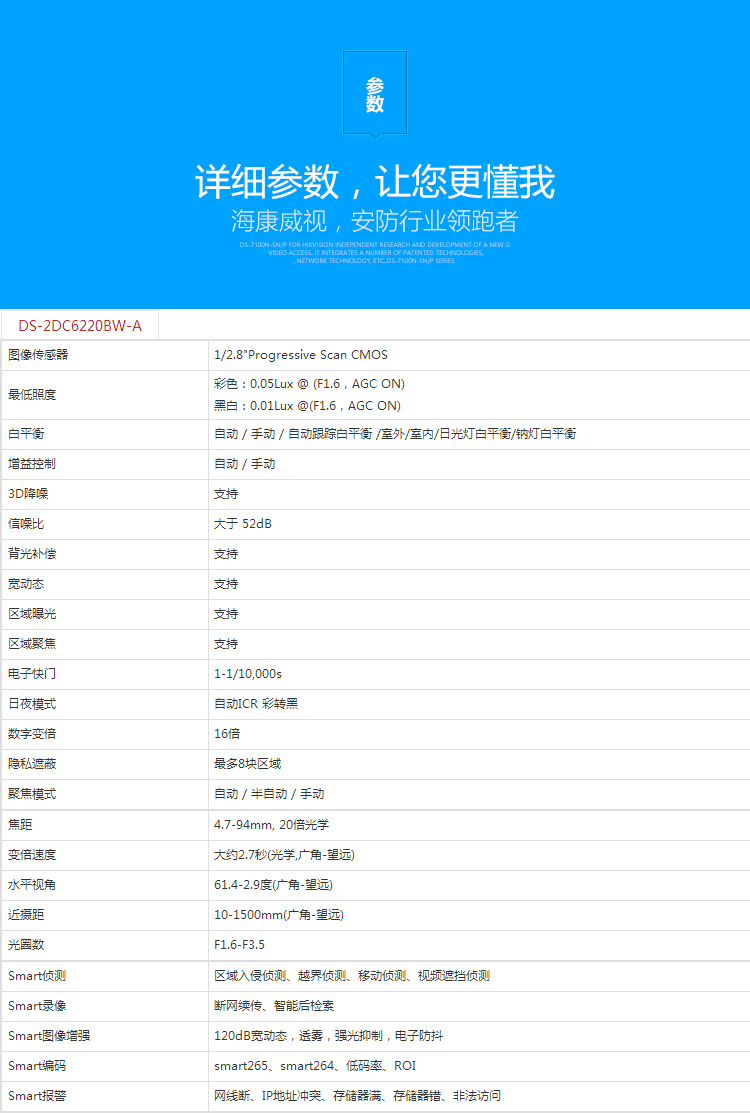The width and height of the screenshot is (750, 1113).
Task: Click the 黑白：0.01Lux value line
Action: 307,406
